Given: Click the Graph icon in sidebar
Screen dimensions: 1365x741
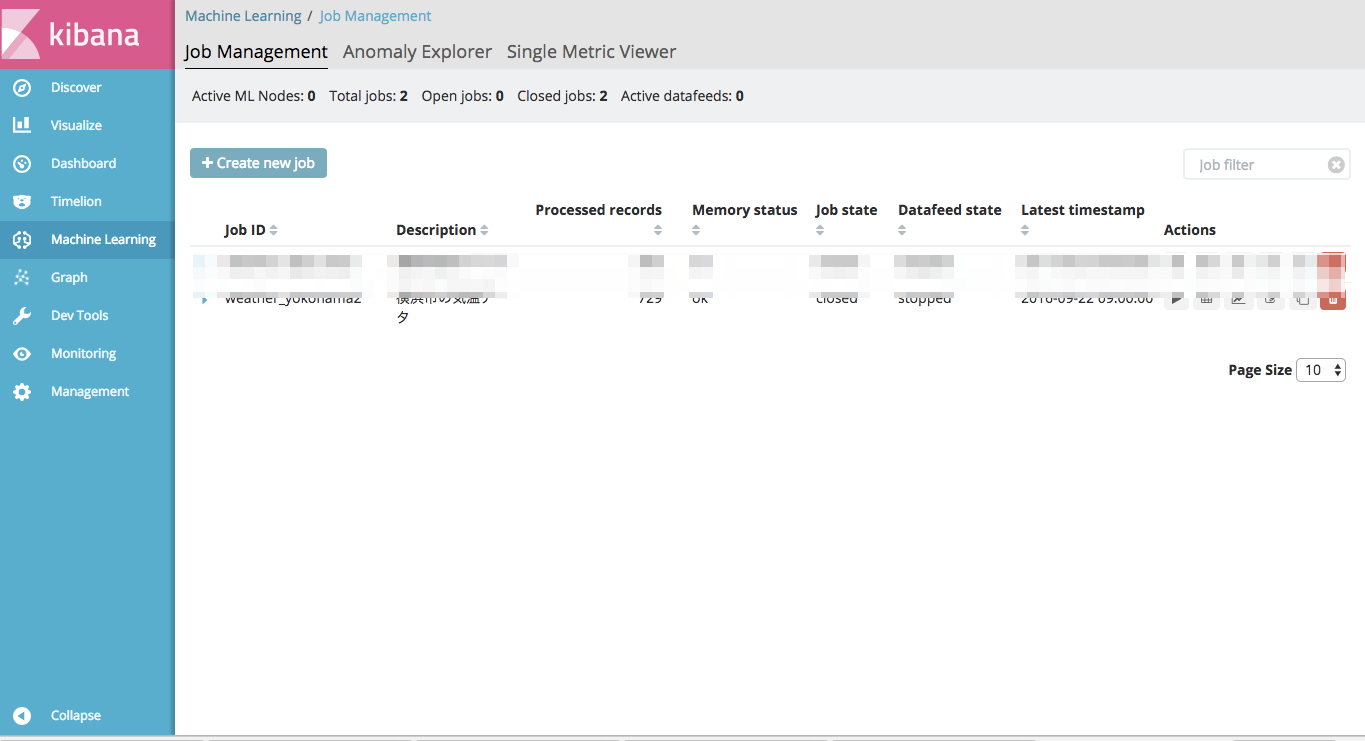Looking at the screenshot, I should click(x=22, y=278).
